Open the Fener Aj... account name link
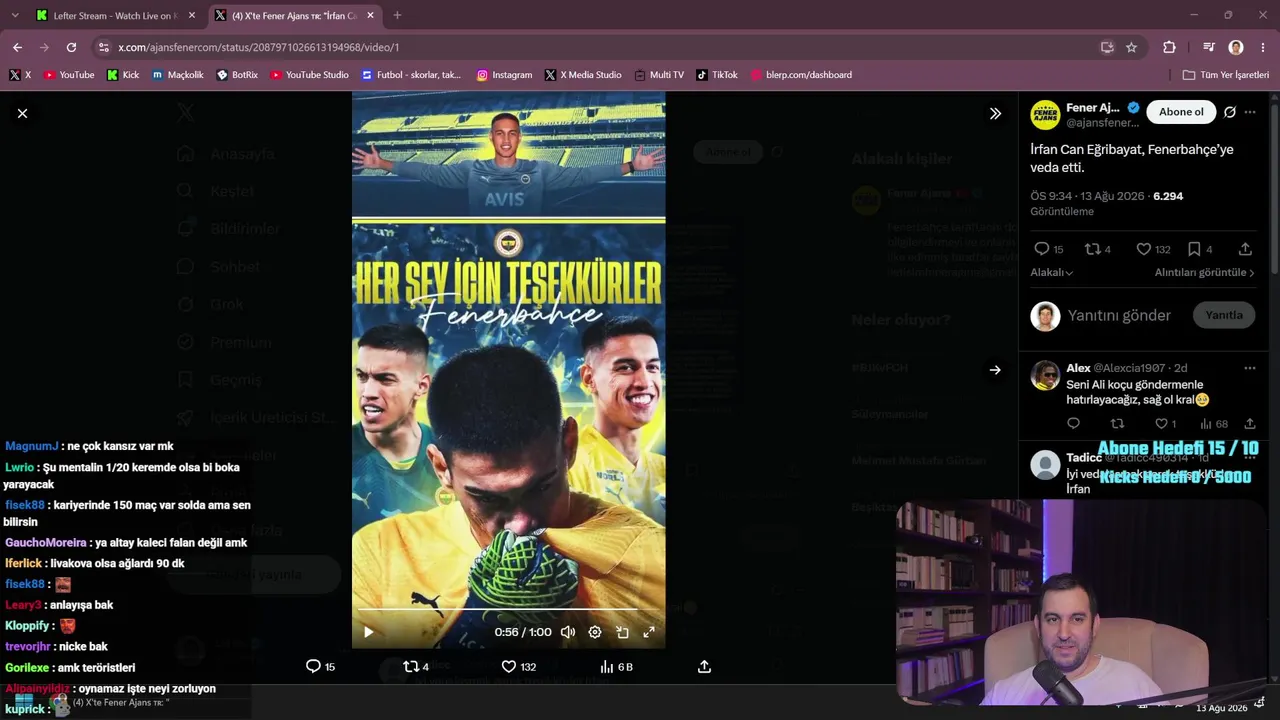This screenshot has width=1280, height=720. (x=1093, y=108)
